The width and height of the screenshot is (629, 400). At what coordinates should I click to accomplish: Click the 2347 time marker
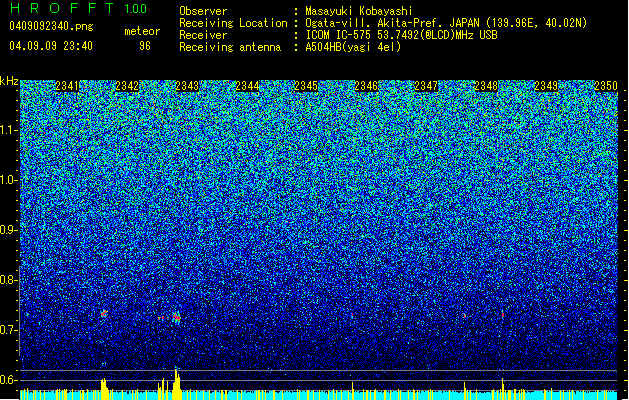(x=426, y=86)
